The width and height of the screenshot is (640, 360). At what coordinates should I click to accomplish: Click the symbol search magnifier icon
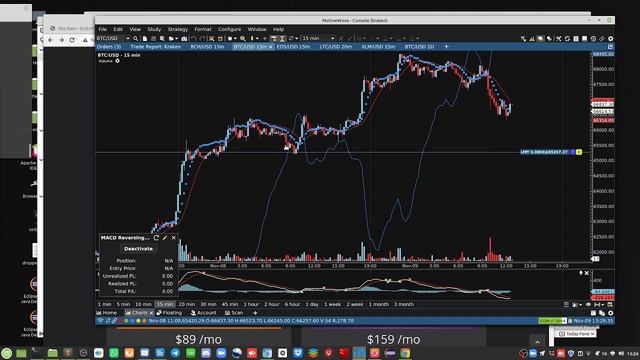pyautogui.click(x=136, y=38)
